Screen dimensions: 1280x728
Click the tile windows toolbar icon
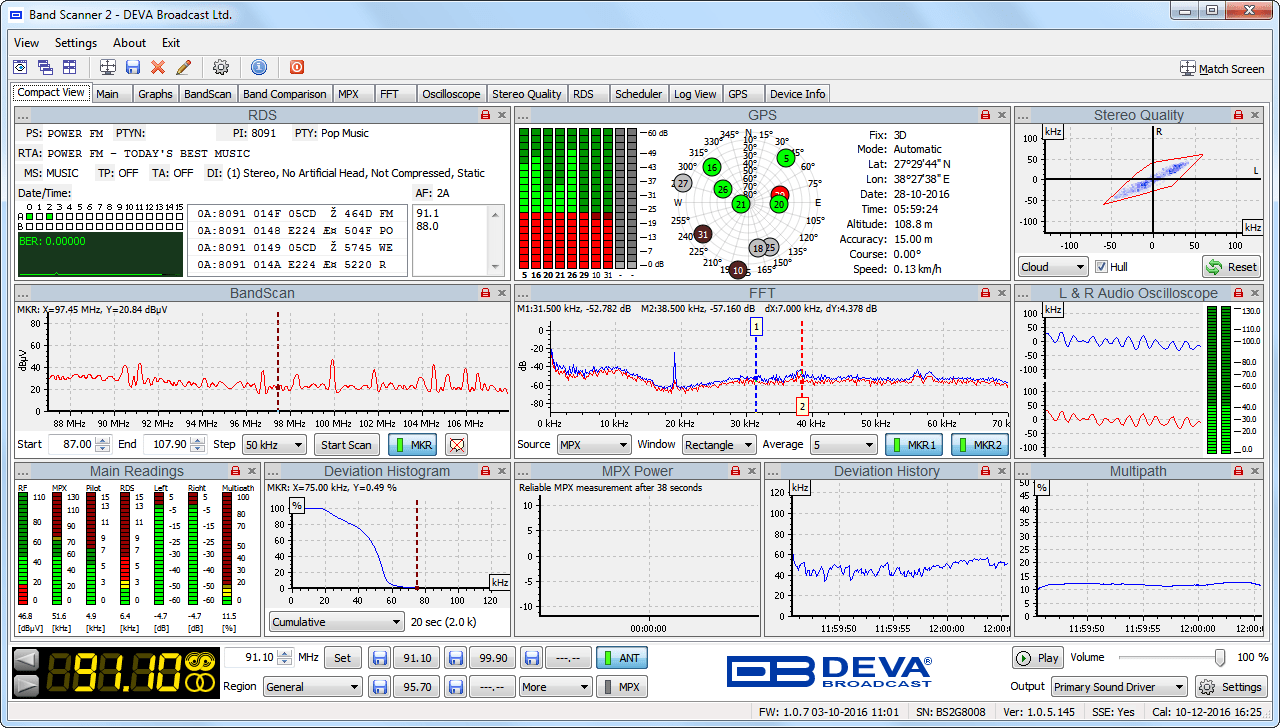(x=69, y=67)
